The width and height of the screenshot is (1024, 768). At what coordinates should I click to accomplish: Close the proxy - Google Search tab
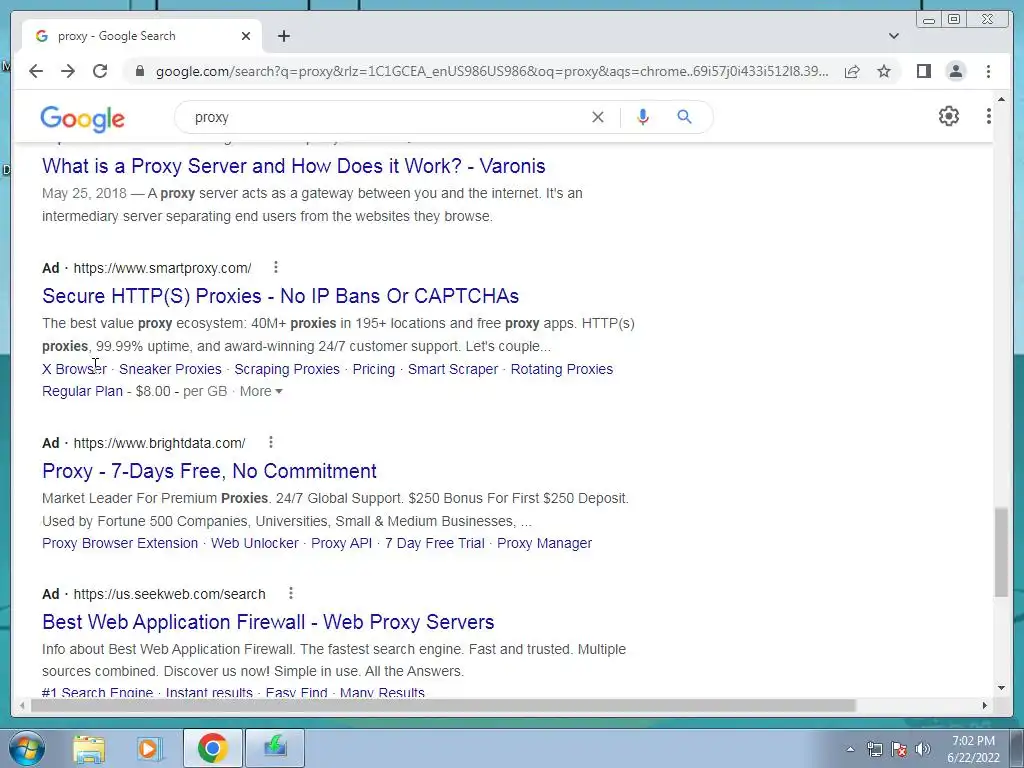[x=246, y=36]
